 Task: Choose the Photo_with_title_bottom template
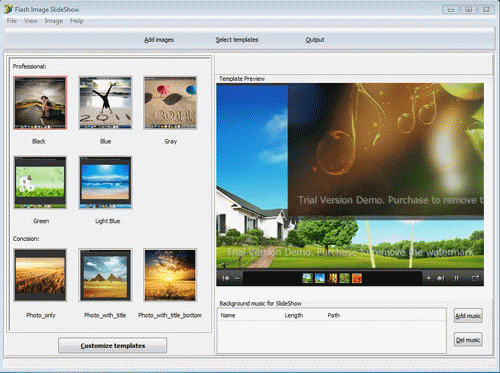[170, 275]
